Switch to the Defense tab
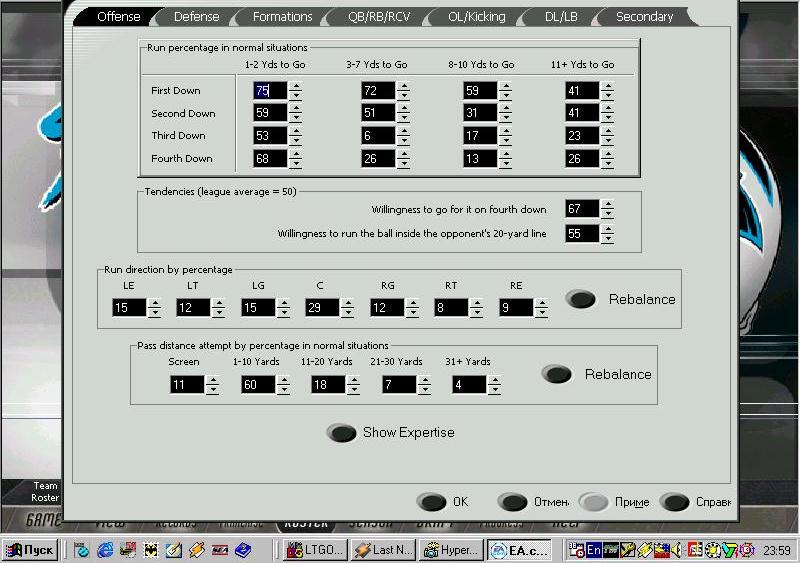 pyautogui.click(x=195, y=17)
